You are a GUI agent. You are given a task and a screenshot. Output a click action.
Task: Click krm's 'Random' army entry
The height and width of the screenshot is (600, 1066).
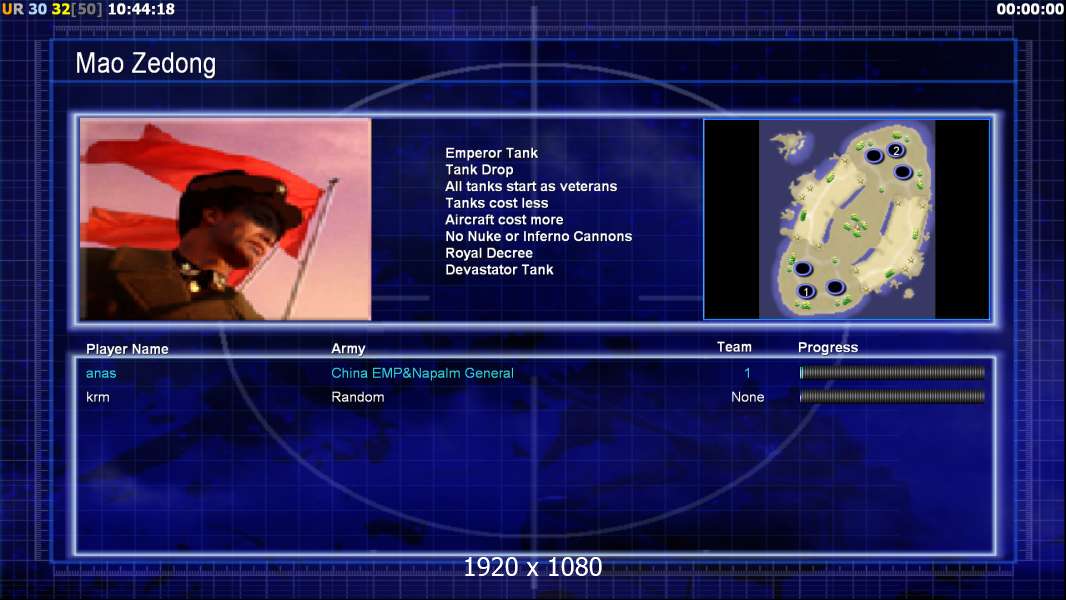[358, 397]
